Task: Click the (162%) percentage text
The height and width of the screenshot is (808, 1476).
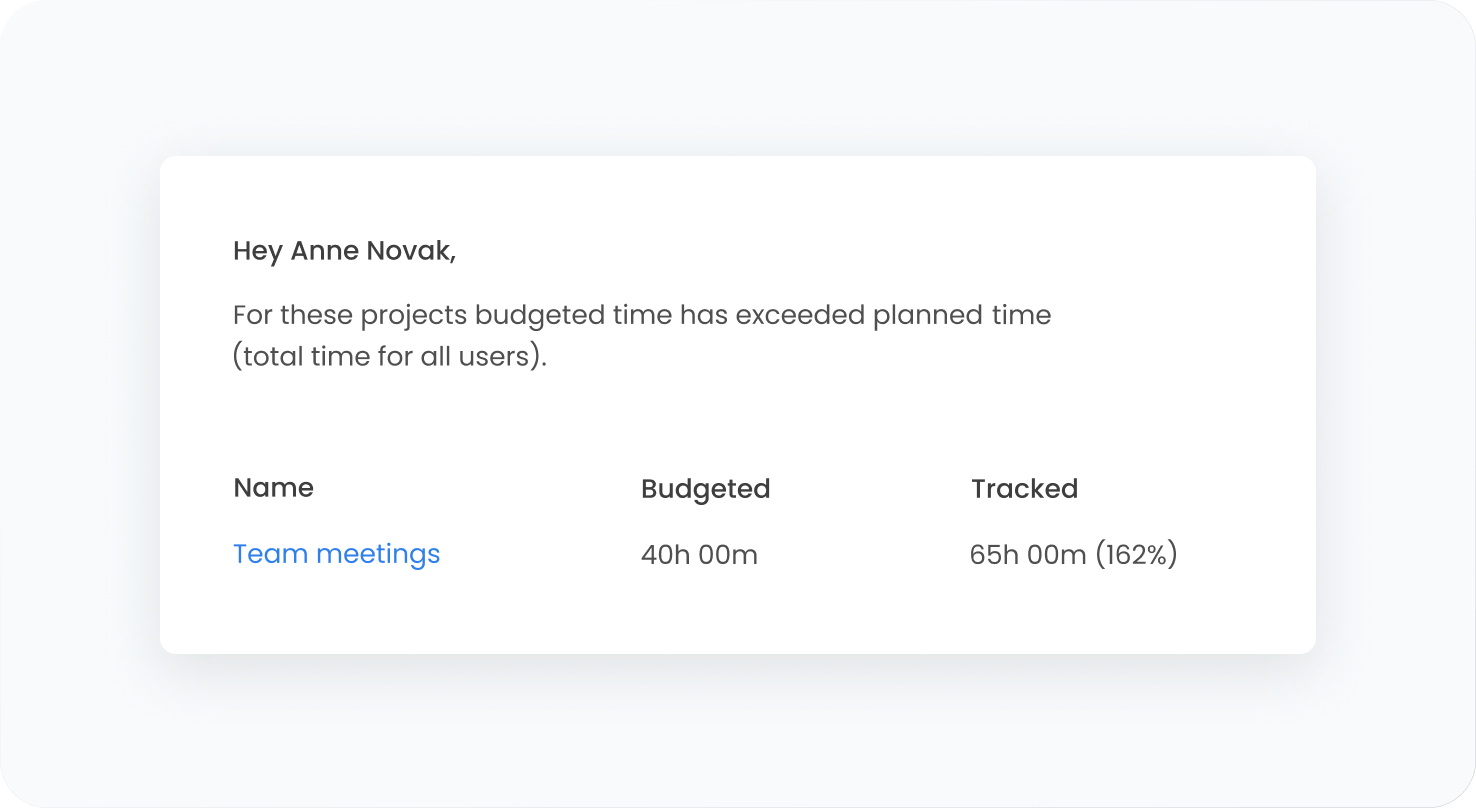Action: [1136, 555]
